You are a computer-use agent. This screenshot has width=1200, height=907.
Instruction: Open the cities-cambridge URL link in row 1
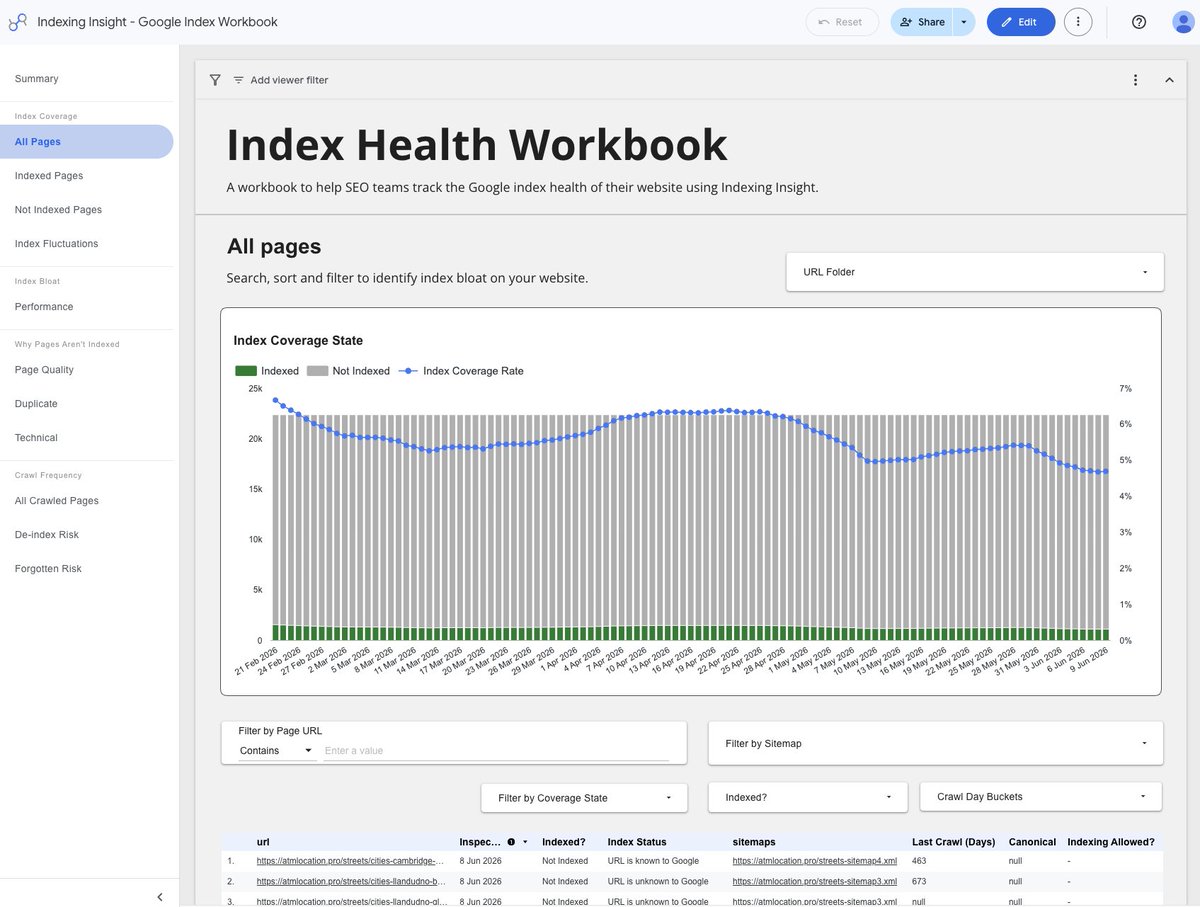(350, 861)
